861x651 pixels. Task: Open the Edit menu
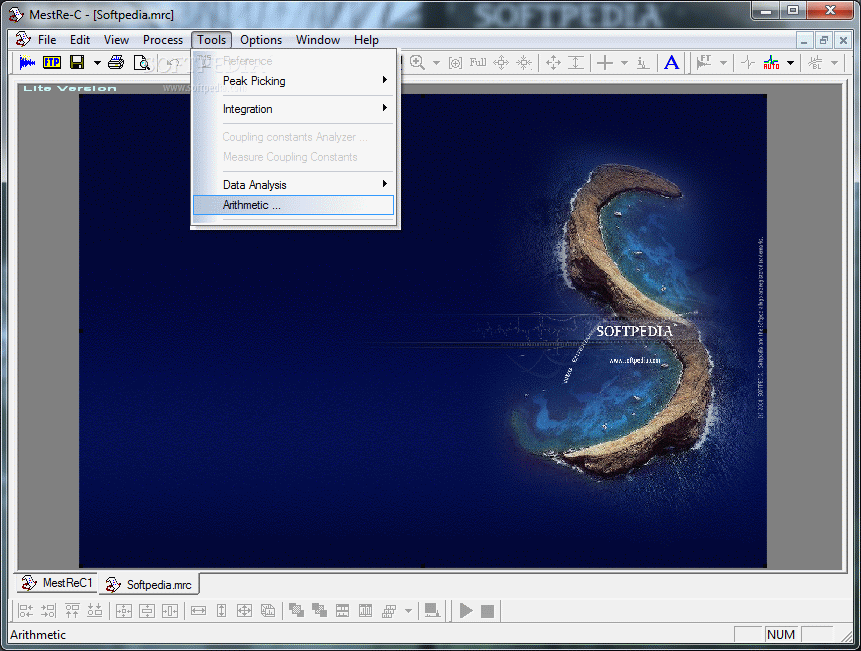point(80,40)
